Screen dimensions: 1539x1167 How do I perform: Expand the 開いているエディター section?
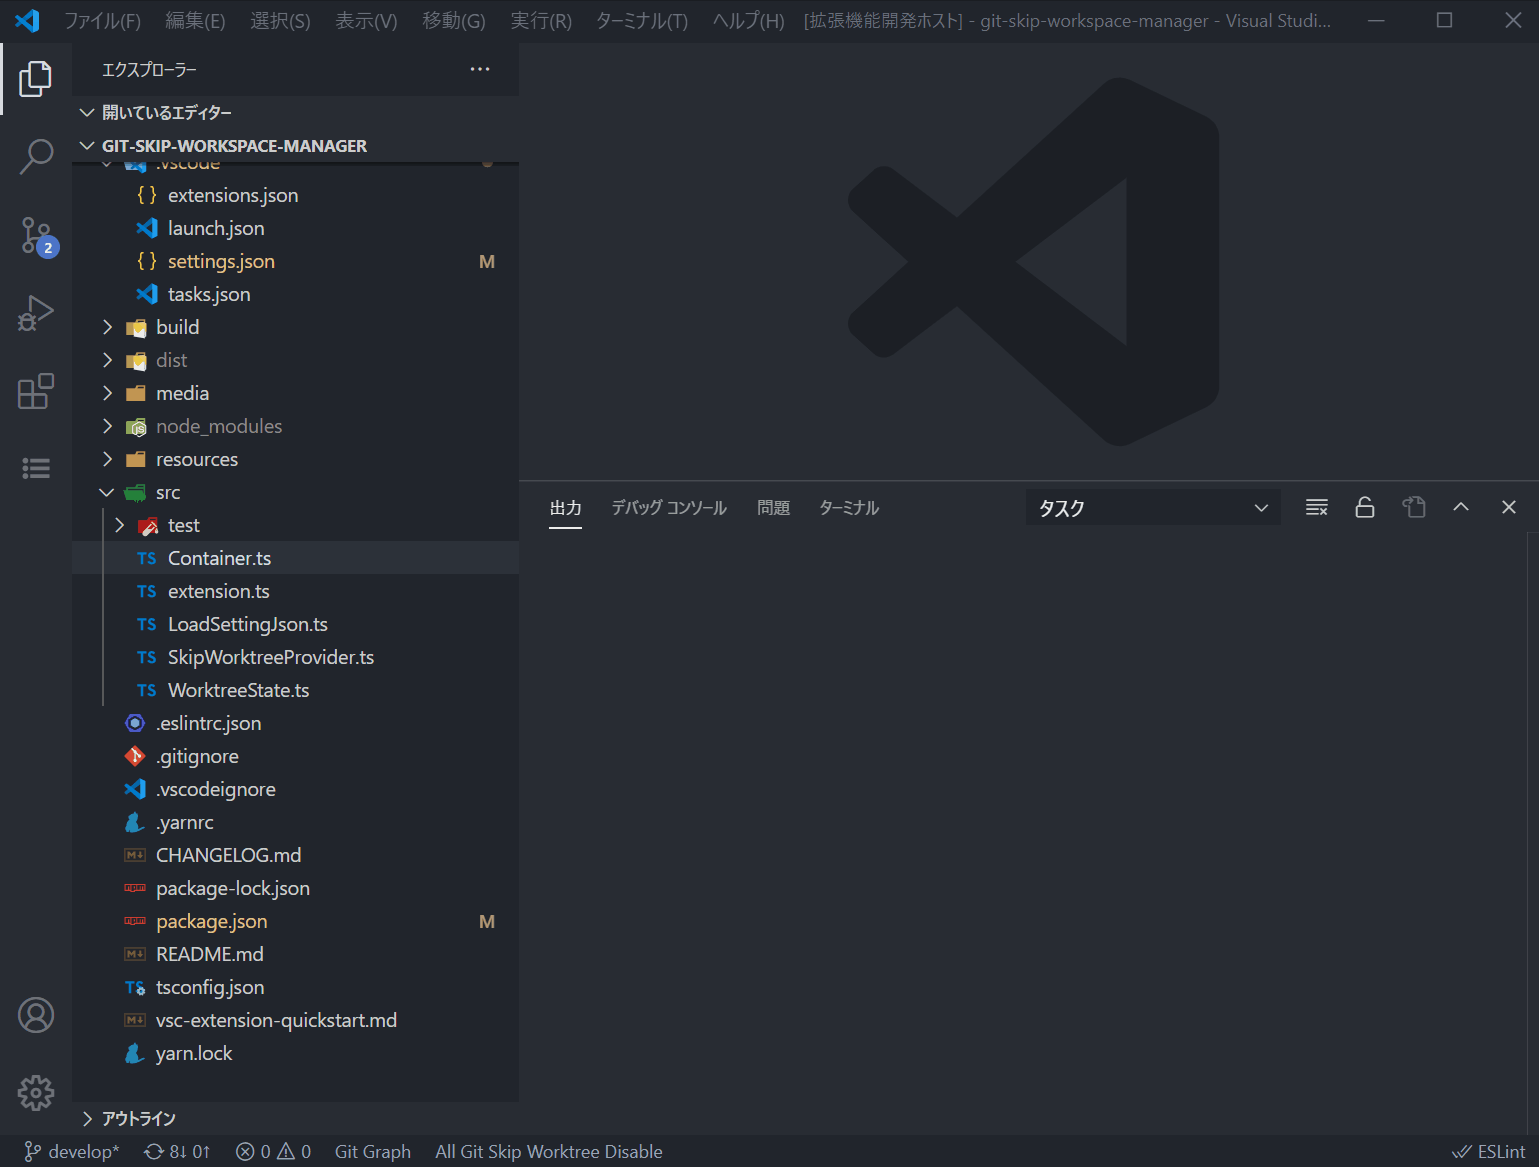tap(295, 112)
